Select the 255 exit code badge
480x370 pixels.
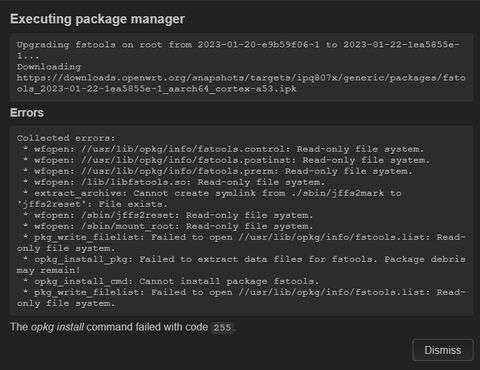pyautogui.click(x=222, y=327)
